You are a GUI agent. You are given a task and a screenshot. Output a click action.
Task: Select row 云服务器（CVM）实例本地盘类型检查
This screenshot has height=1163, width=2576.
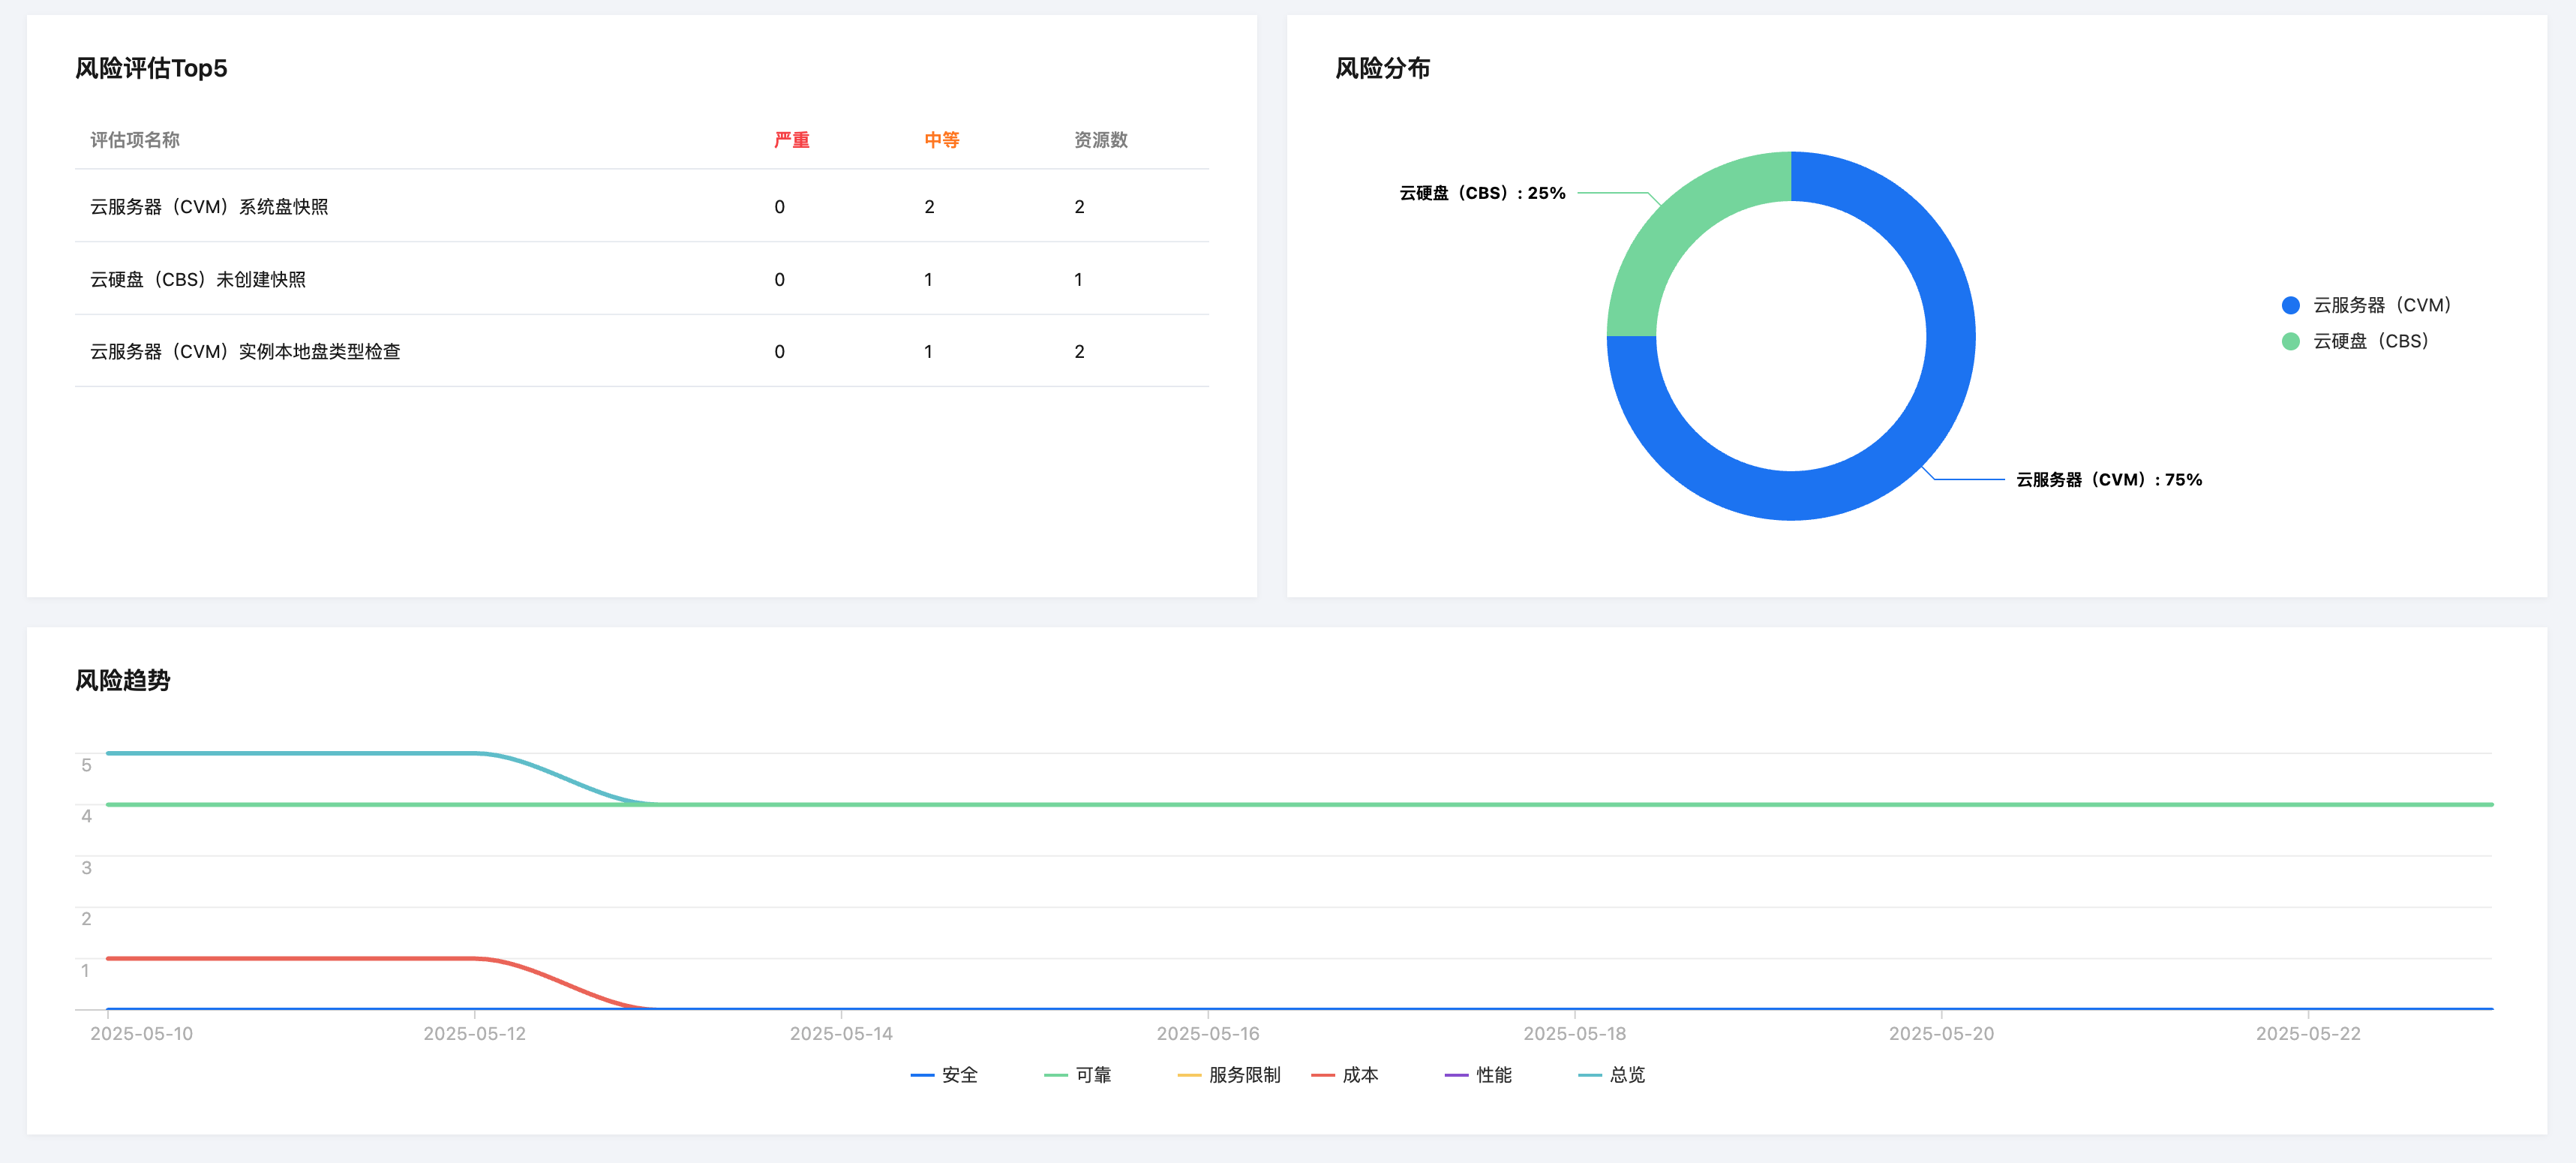[x=245, y=352]
